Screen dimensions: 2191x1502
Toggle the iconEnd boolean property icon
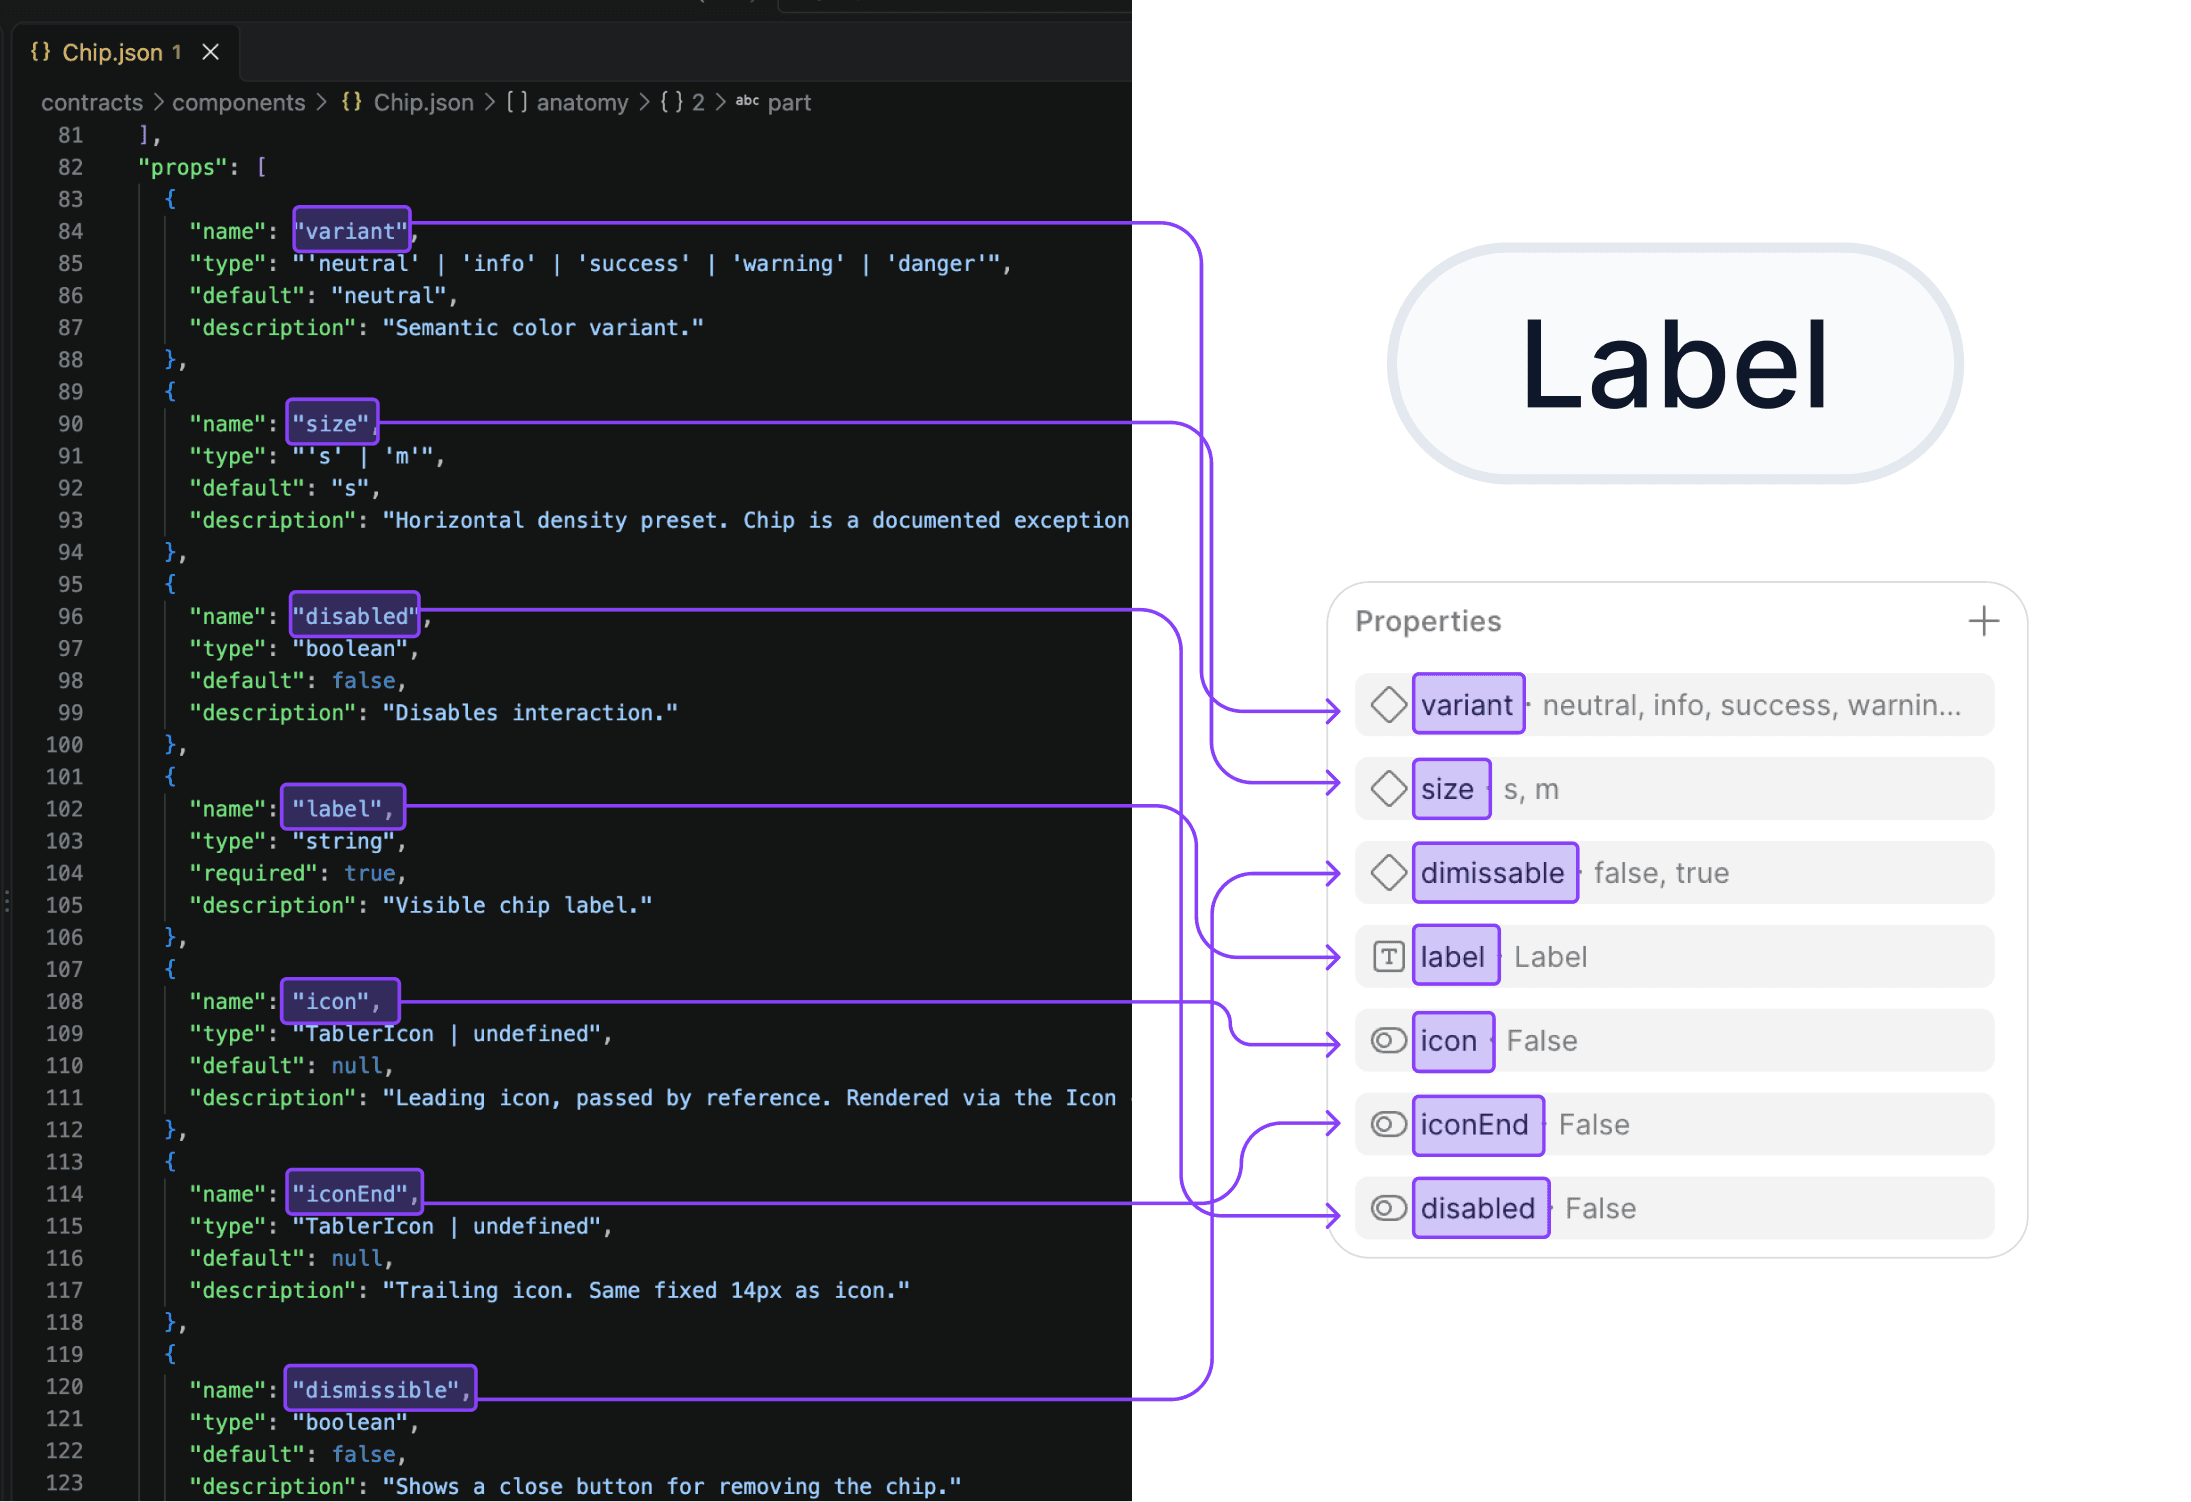coord(1388,1125)
